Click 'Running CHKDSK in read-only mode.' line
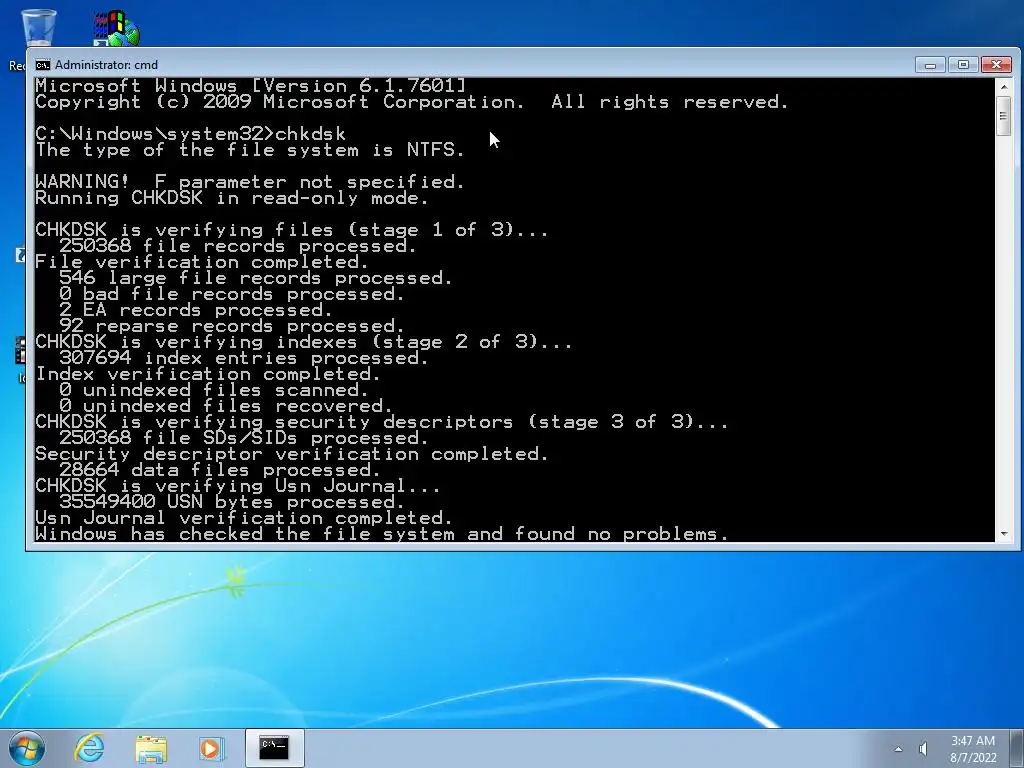The width and height of the screenshot is (1024, 768). 232,198
